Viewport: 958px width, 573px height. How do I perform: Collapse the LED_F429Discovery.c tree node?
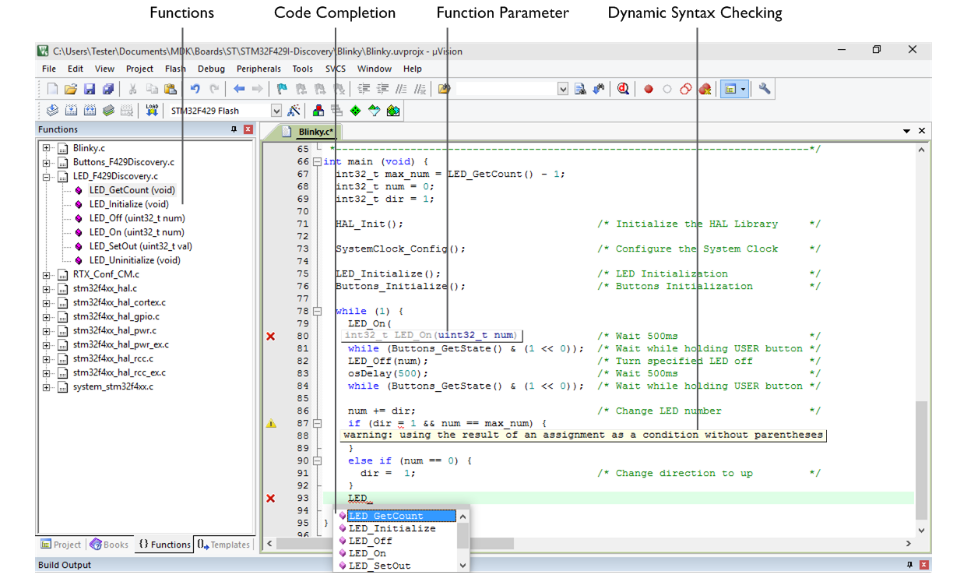[x=47, y=176]
